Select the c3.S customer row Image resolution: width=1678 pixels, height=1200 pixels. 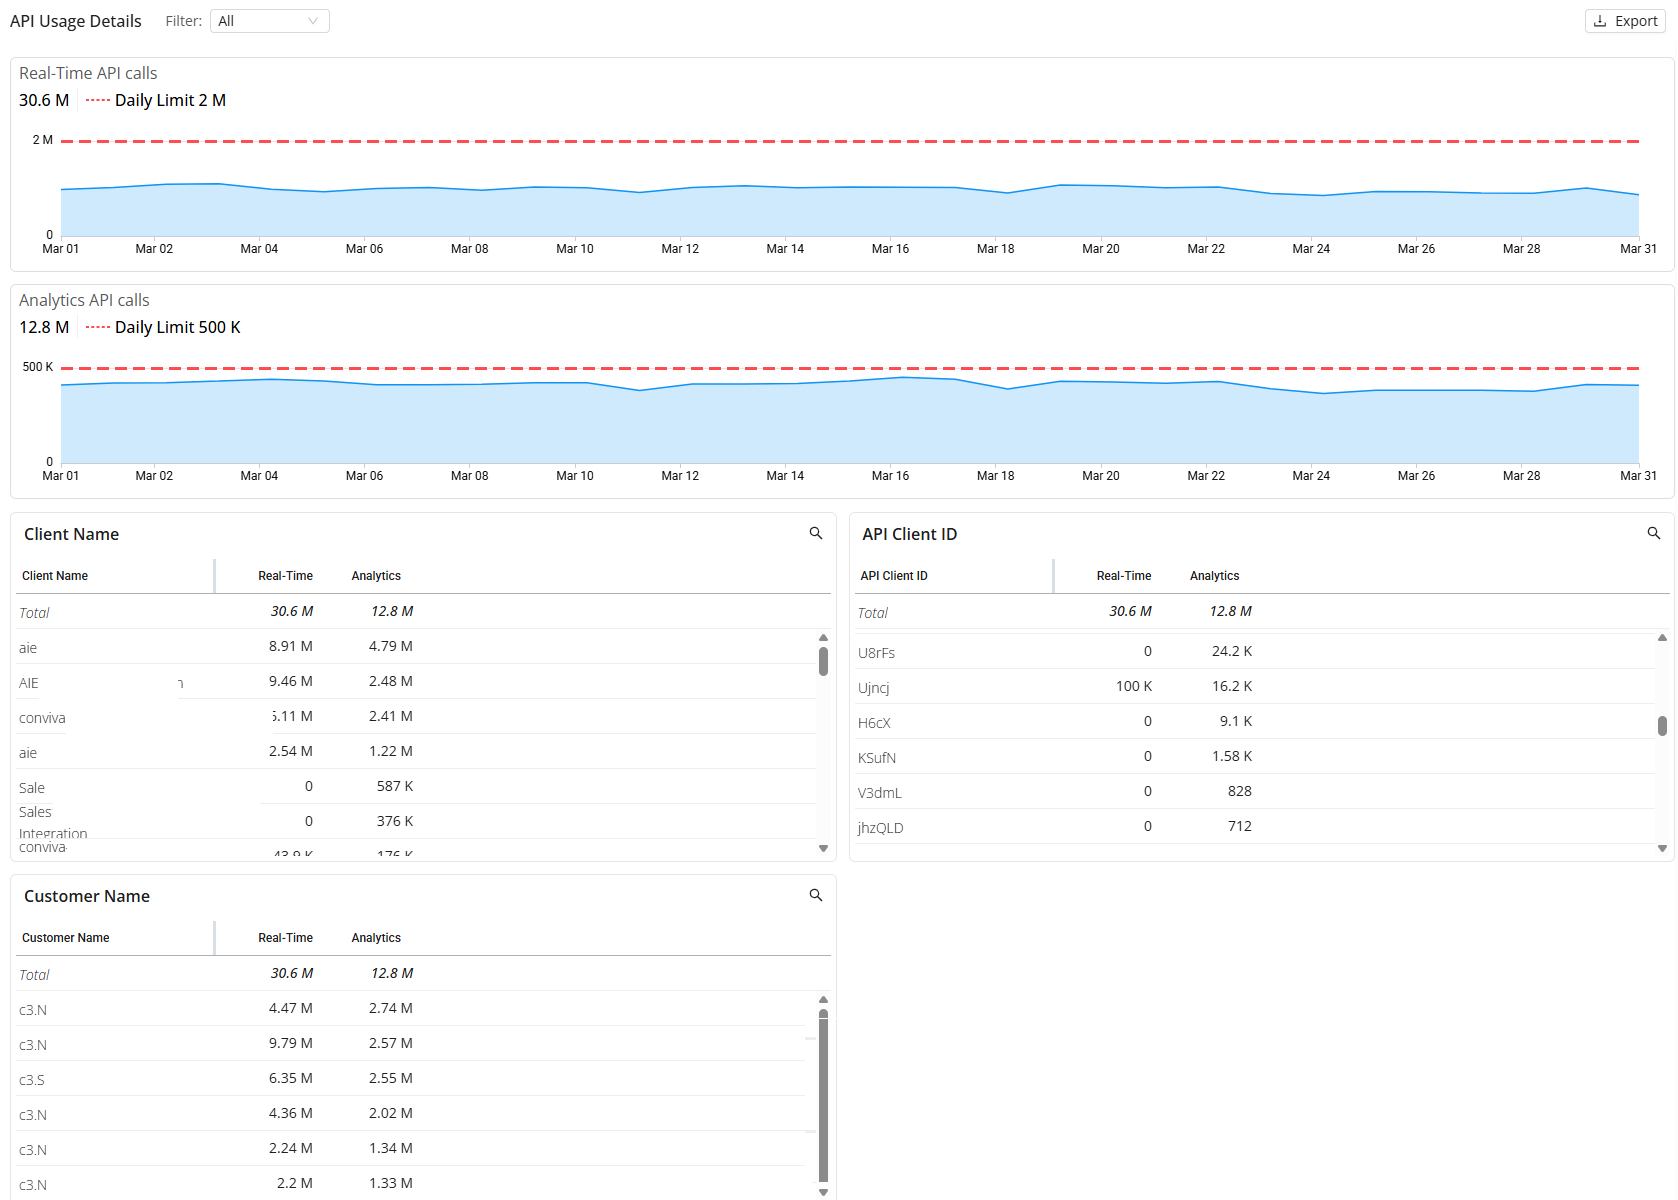(417, 1079)
